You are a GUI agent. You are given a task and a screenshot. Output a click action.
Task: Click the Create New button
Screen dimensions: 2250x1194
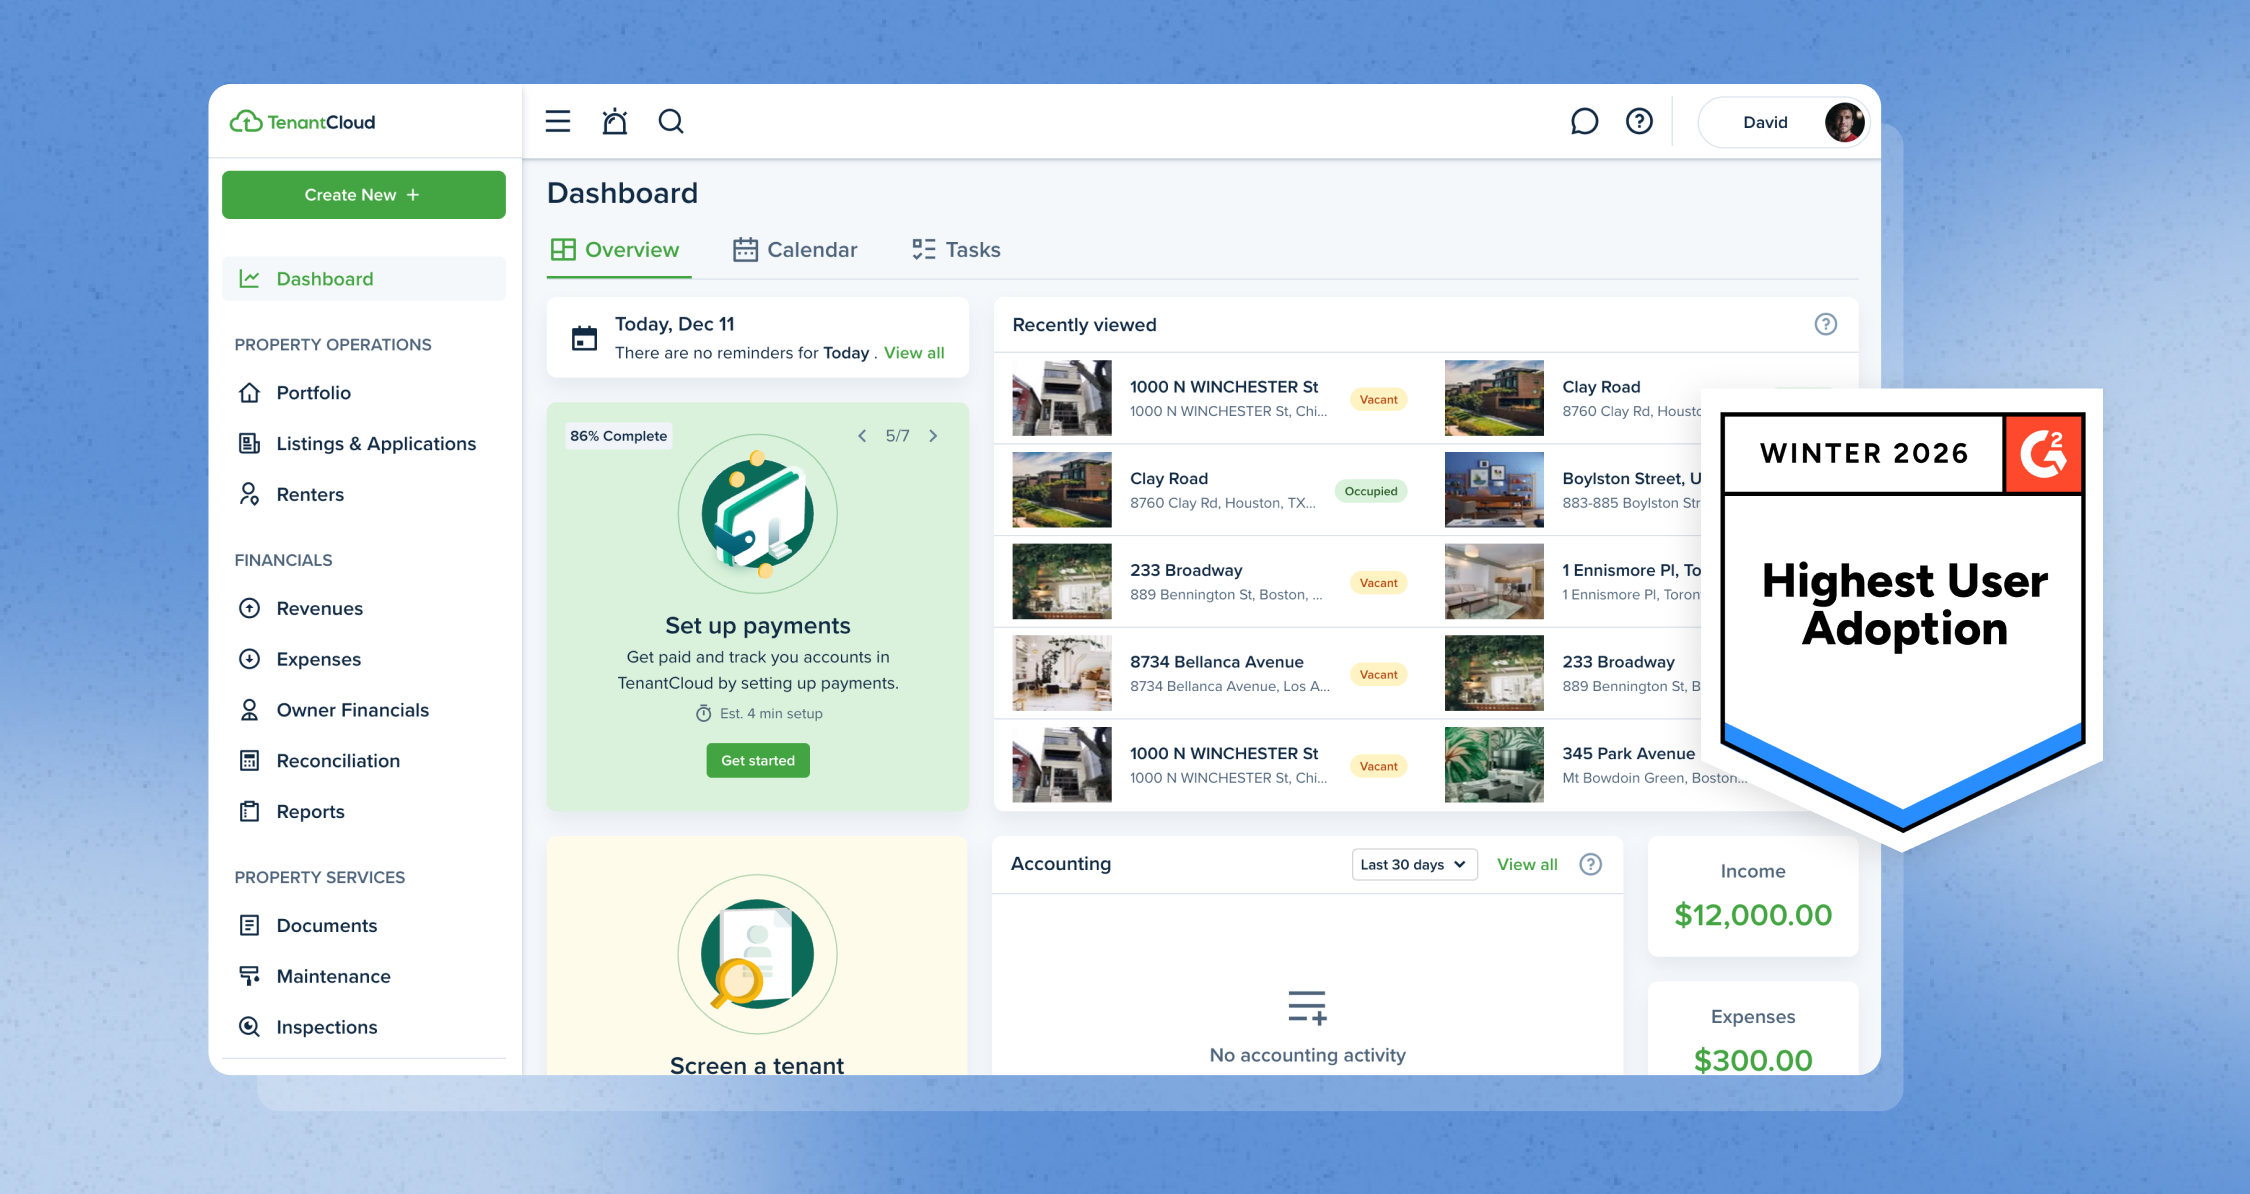click(x=363, y=195)
